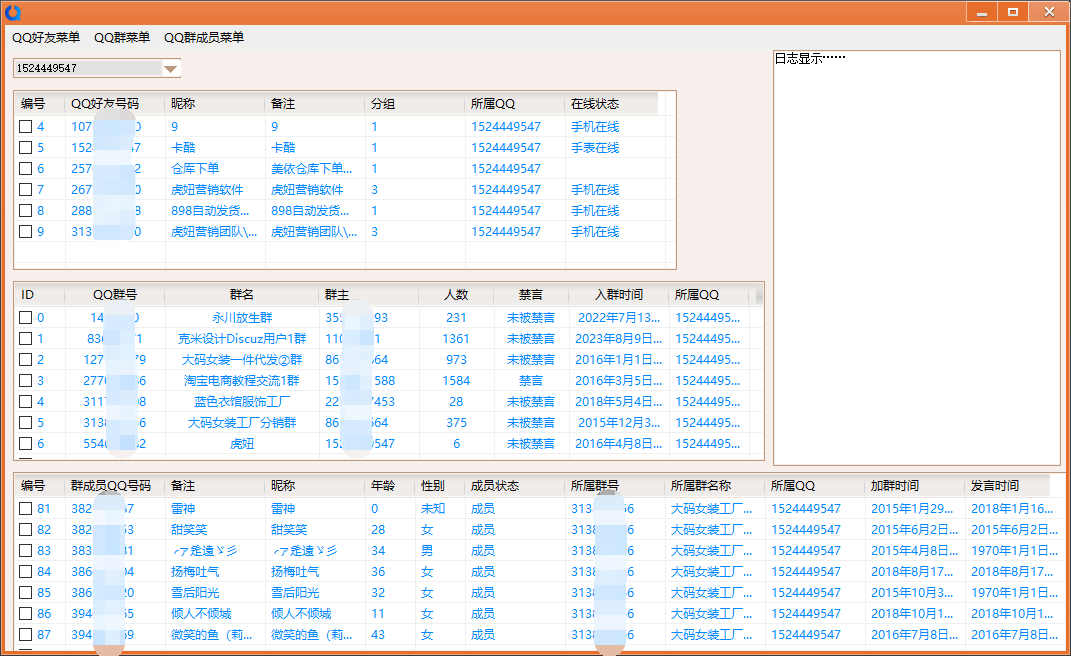
Task: Check the box for group 蓝色衣馆服饰工厂
Action: coord(25,402)
